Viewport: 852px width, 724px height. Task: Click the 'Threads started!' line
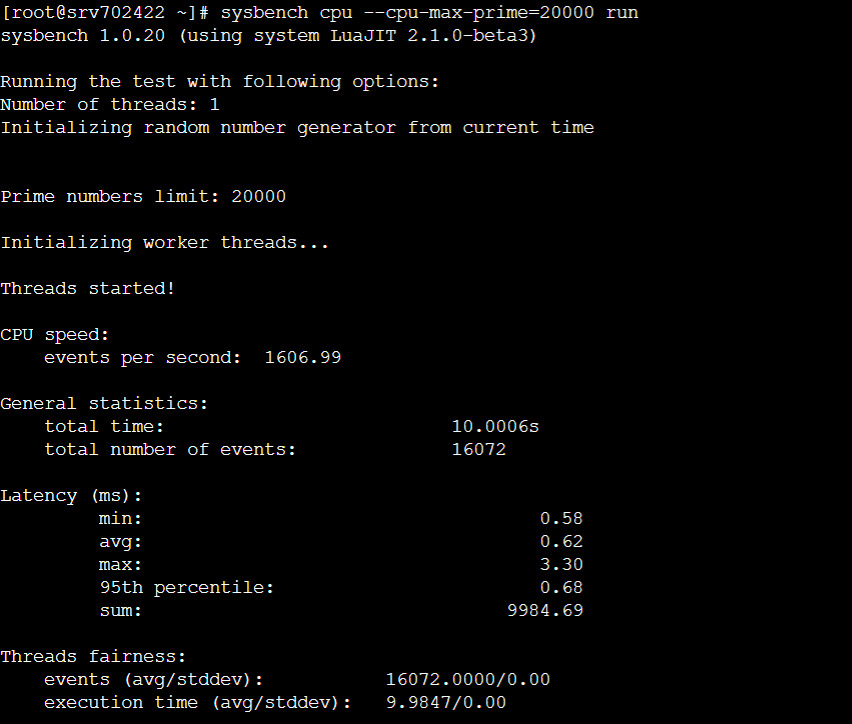87,289
